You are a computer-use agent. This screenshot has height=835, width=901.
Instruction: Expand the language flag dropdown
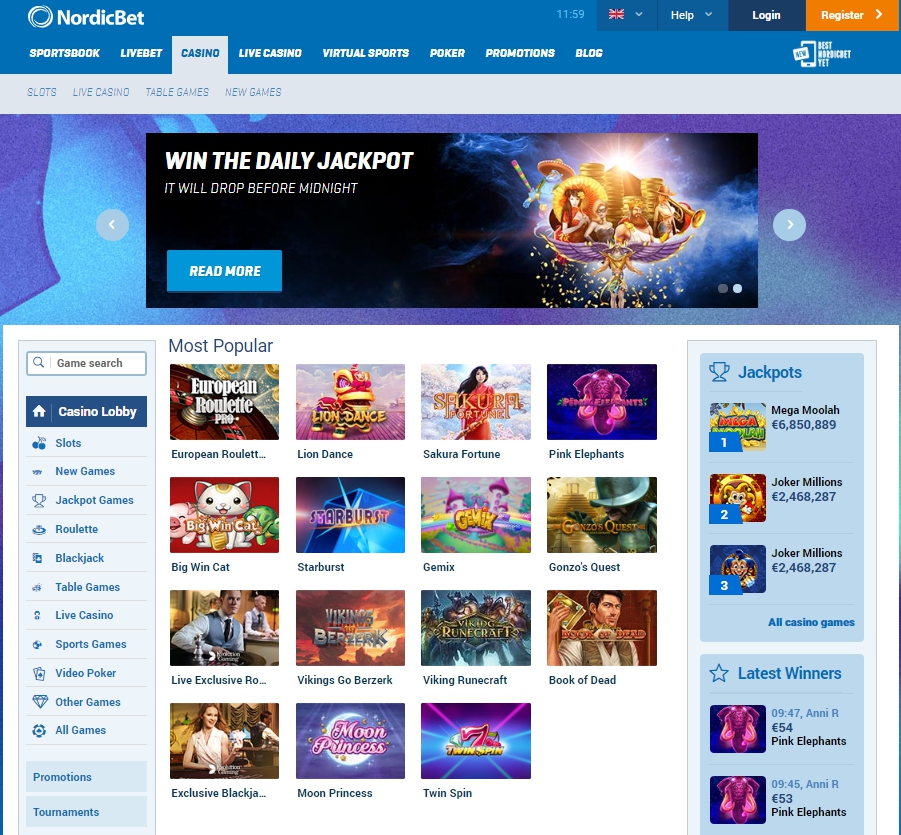(x=627, y=15)
